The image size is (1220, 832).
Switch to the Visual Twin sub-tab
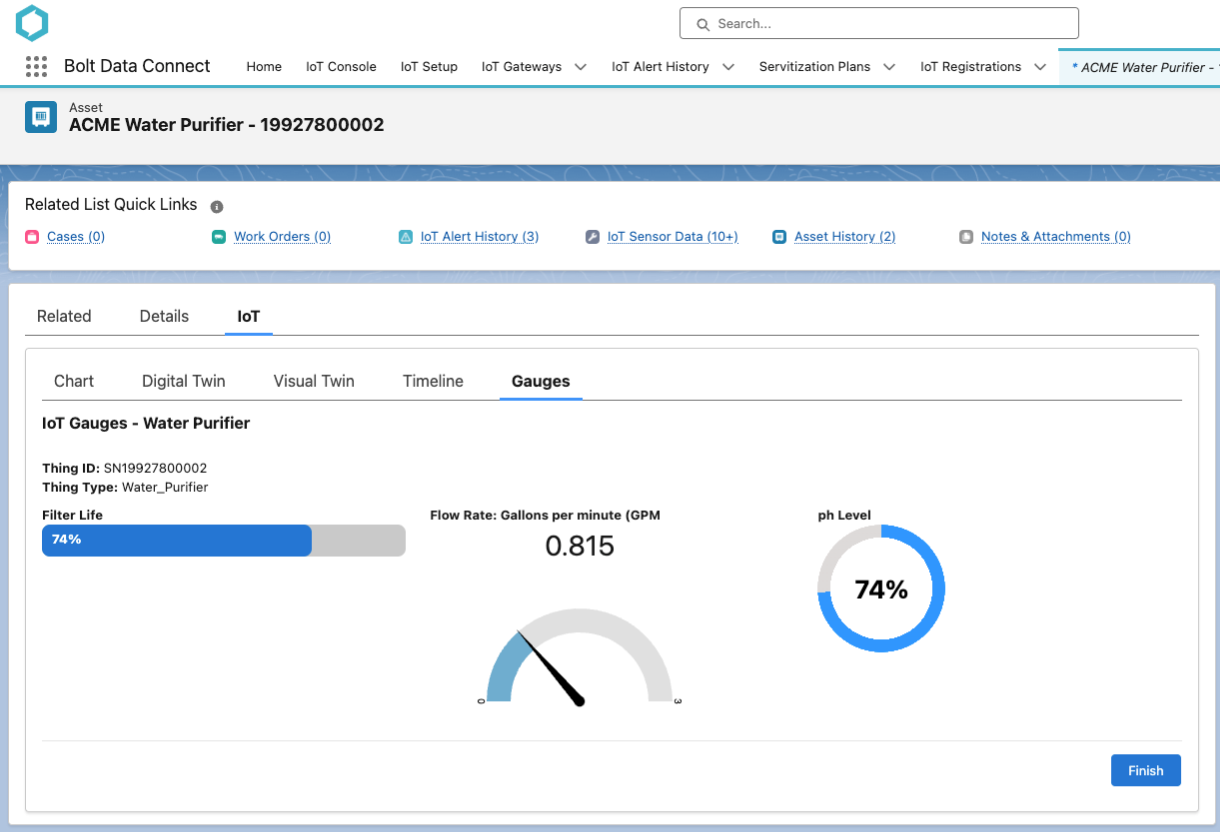(314, 381)
